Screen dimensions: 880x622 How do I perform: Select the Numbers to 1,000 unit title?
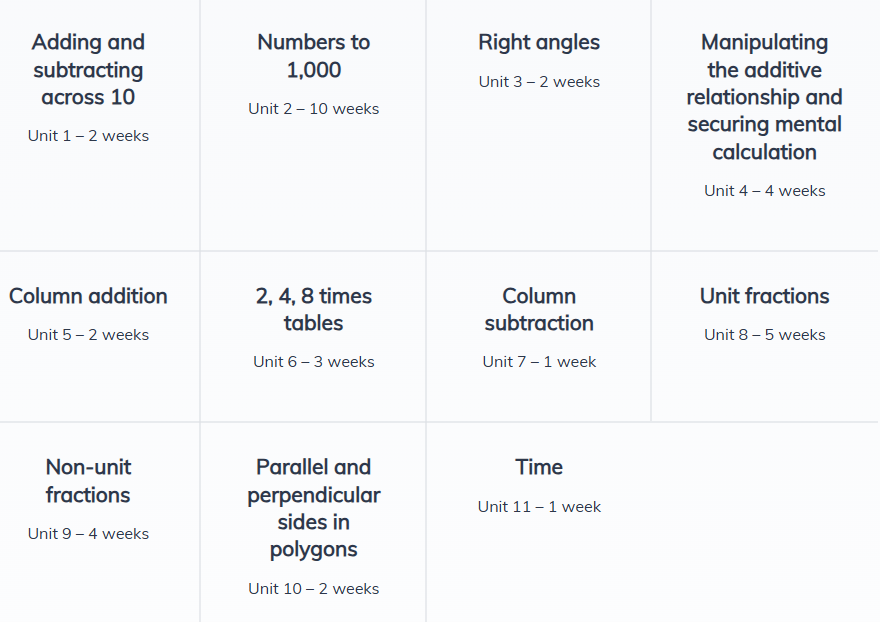point(313,56)
